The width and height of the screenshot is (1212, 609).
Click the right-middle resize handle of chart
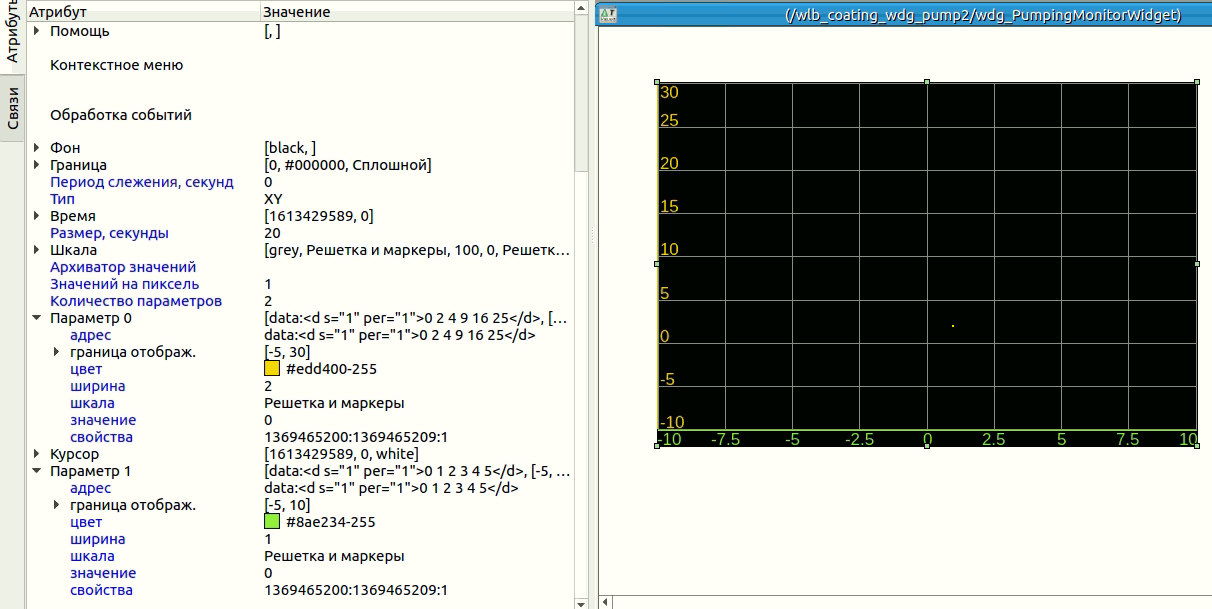1197,264
